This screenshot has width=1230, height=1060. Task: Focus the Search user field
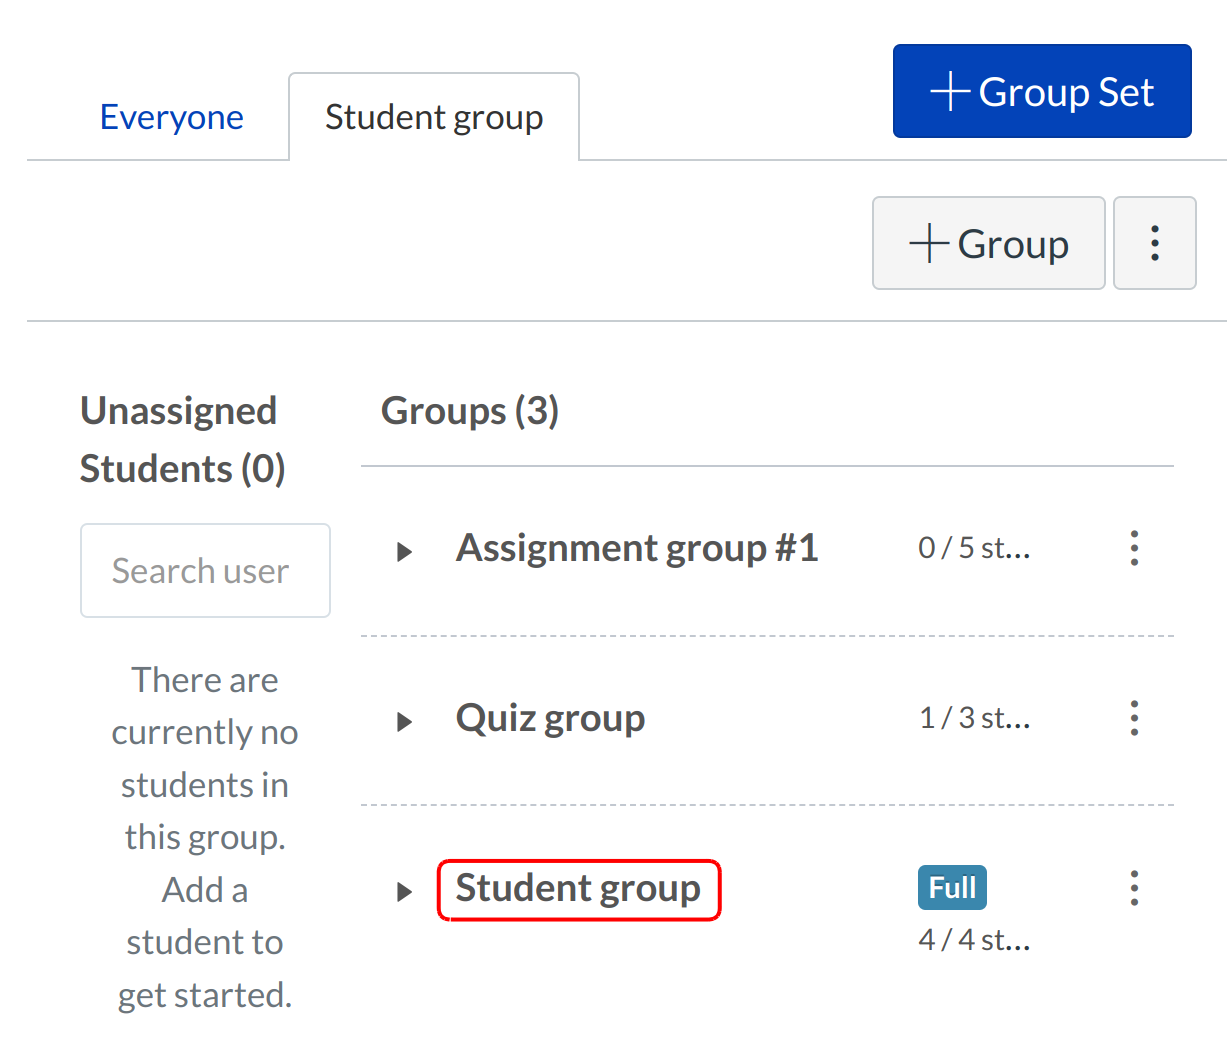coord(205,570)
